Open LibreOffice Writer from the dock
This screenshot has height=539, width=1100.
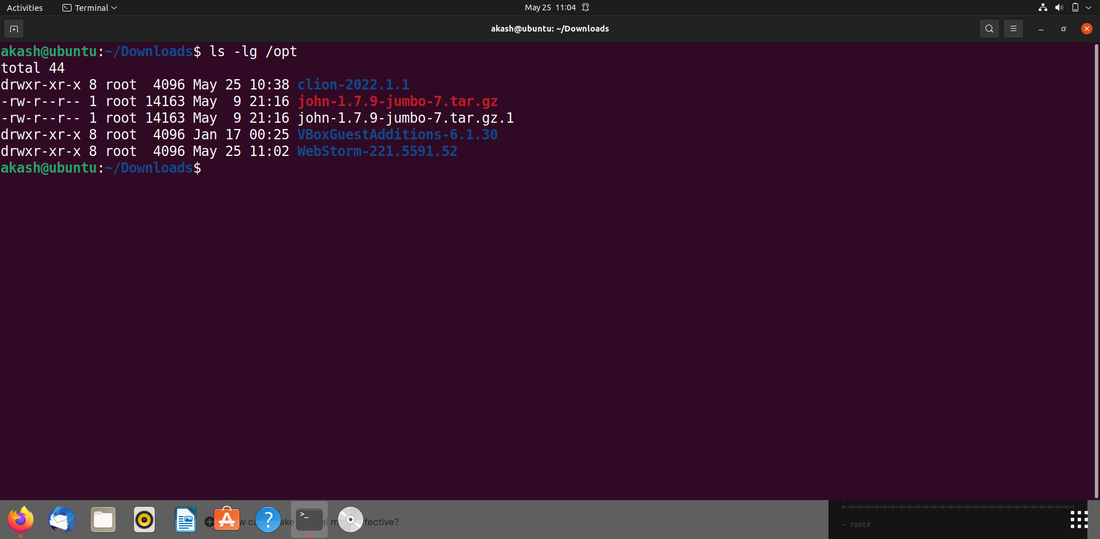click(185, 520)
